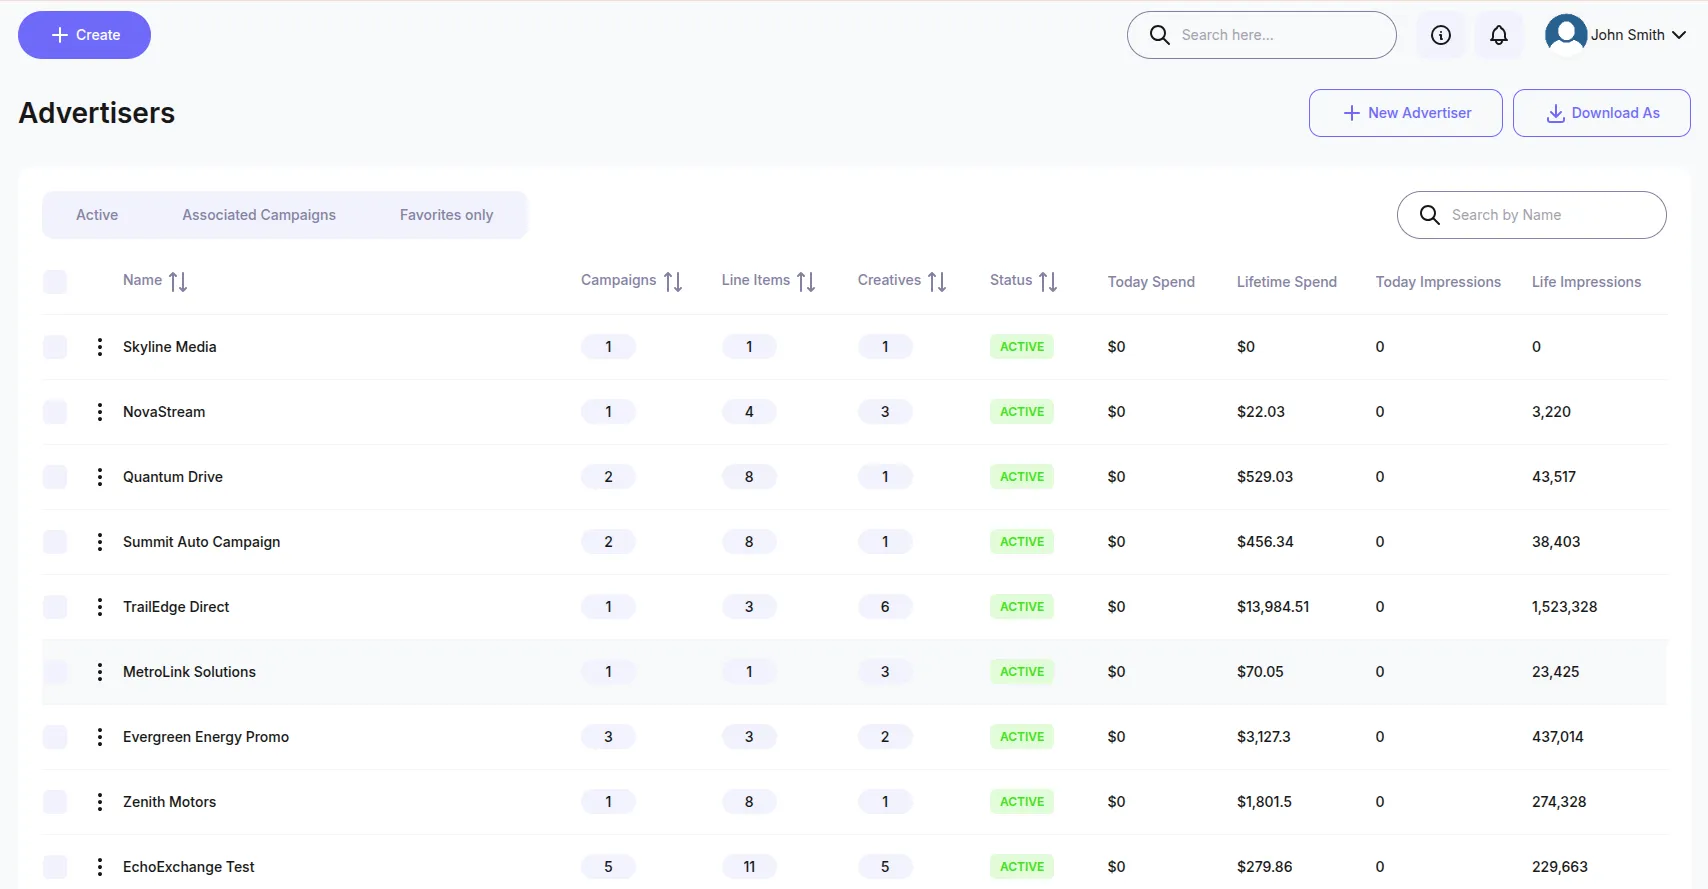Switch to the Active filter tab
Image resolution: width=1708 pixels, height=889 pixels.
tap(97, 215)
